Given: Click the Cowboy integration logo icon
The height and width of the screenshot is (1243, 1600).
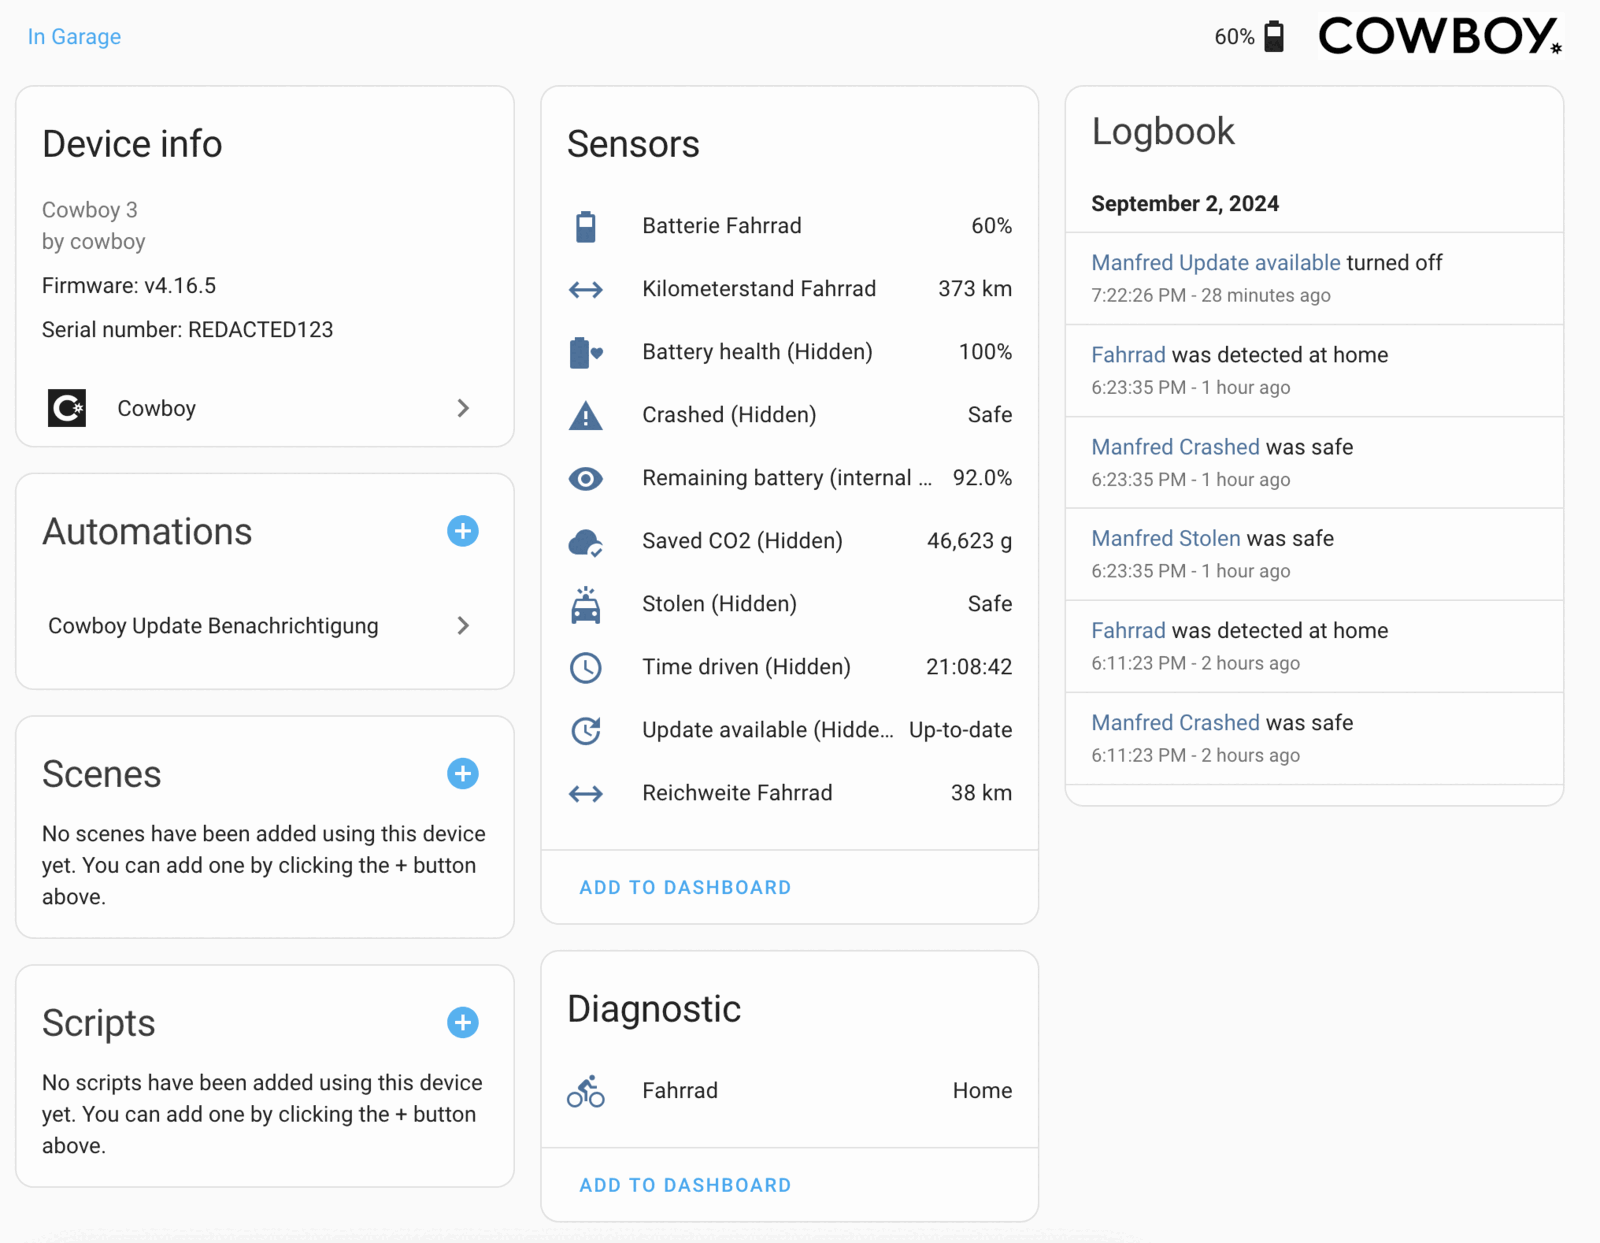Looking at the screenshot, I should click(x=67, y=408).
